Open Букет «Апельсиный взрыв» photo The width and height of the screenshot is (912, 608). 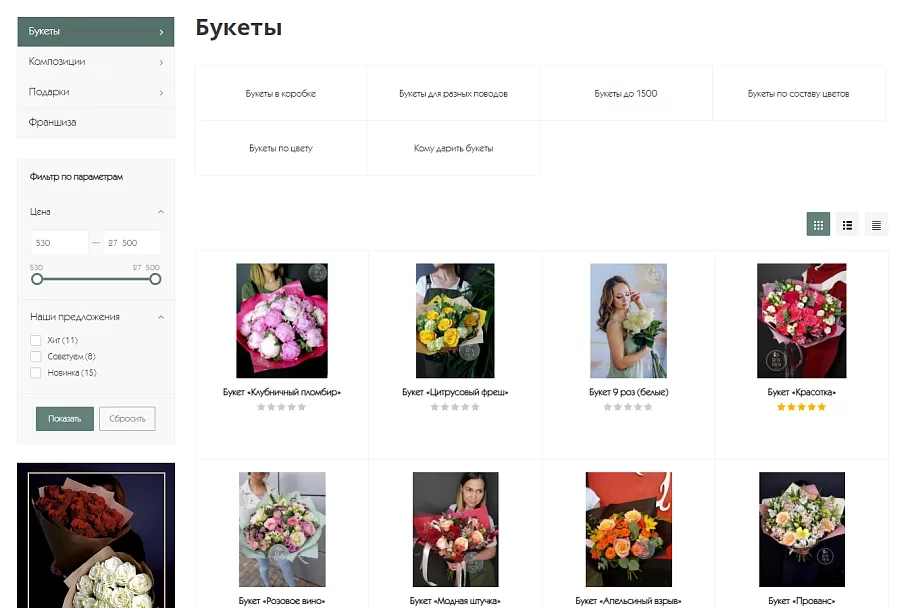coord(629,529)
